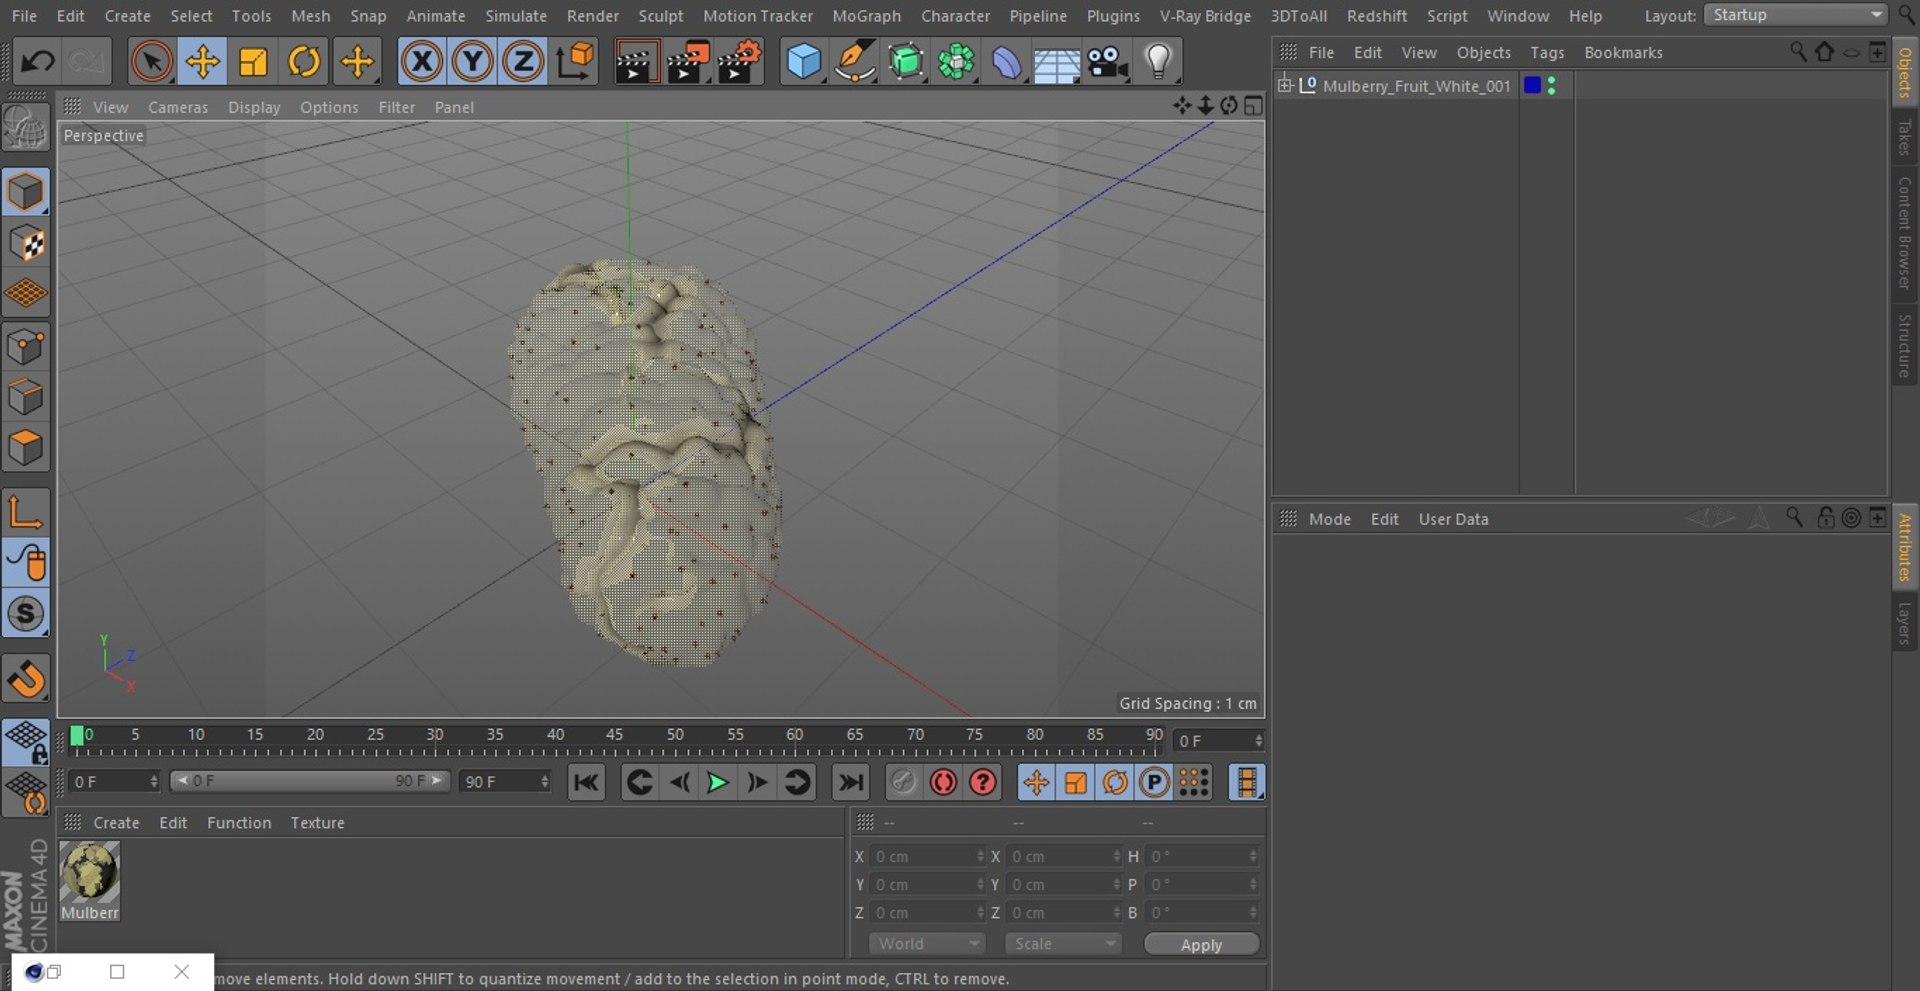This screenshot has height=991, width=1920.
Task: Apply the coordinate values
Action: [1201, 945]
